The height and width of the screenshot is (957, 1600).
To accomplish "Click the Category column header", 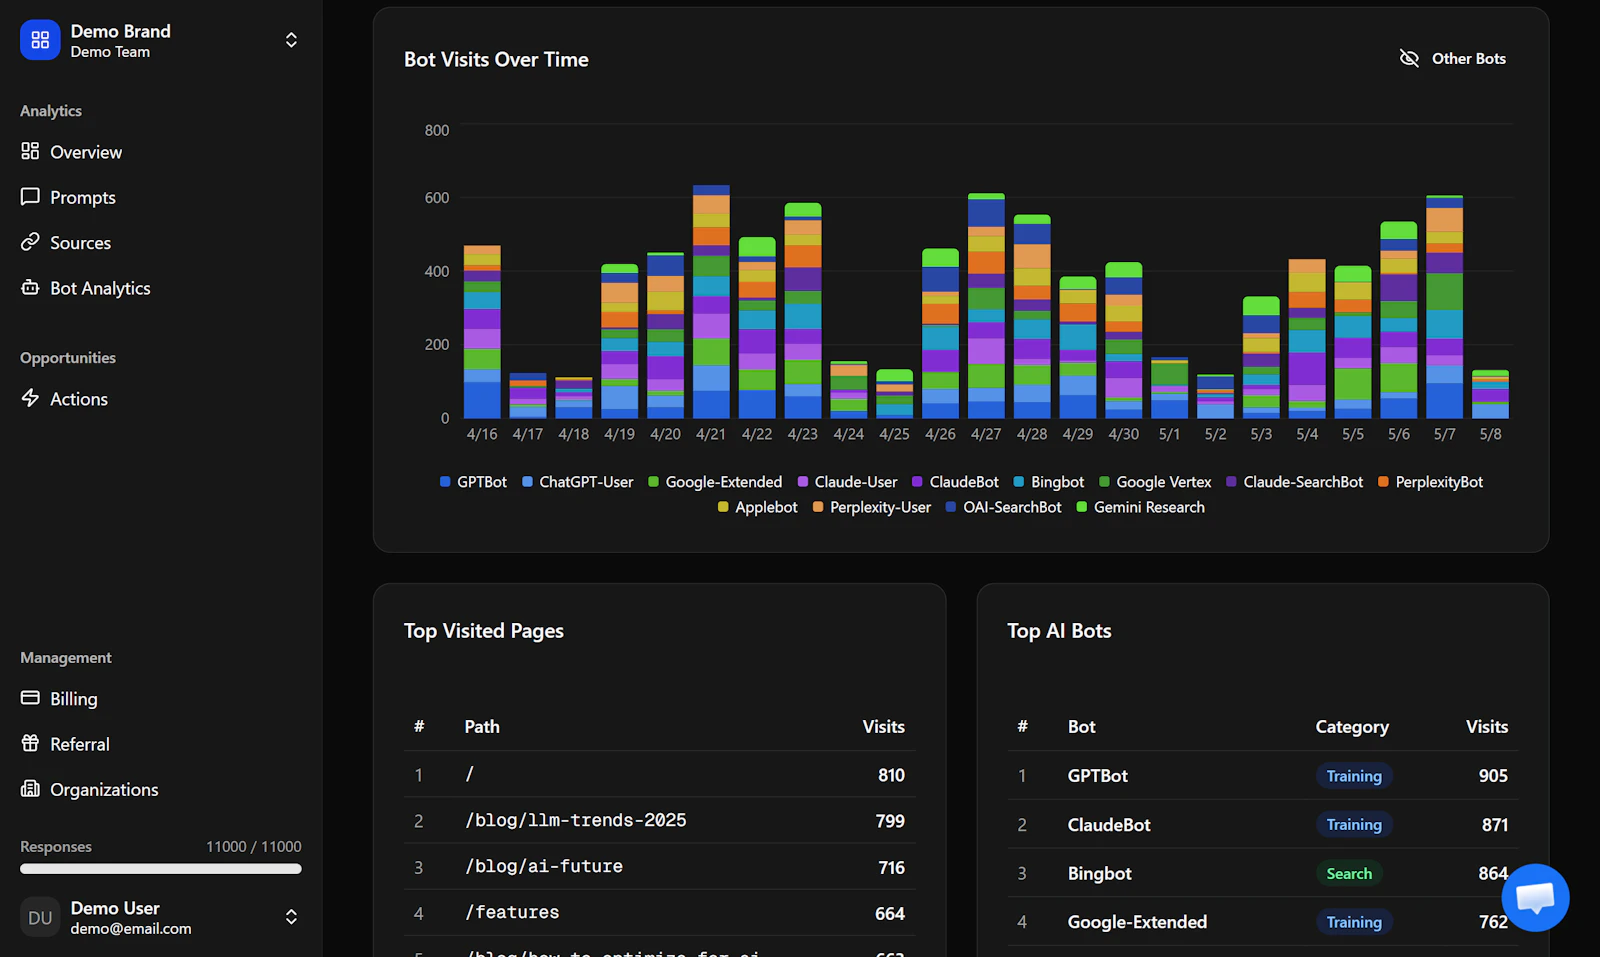I will point(1352,727).
